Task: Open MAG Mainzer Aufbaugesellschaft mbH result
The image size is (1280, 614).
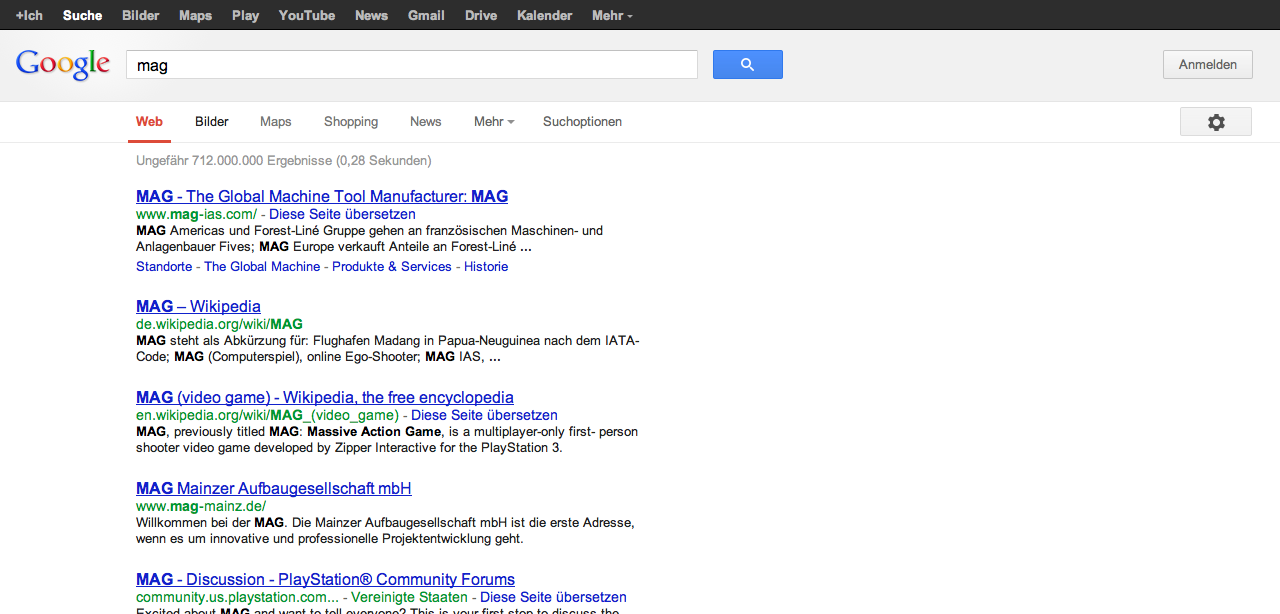Action: (x=273, y=489)
